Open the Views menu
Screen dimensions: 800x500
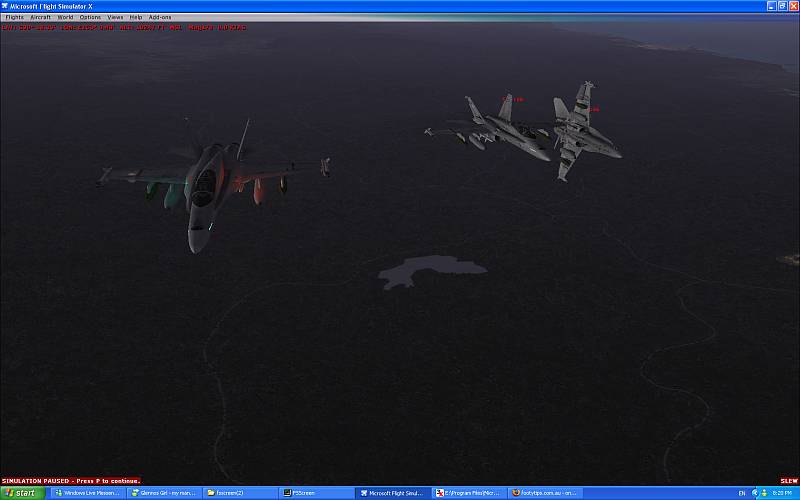[115, 17]
